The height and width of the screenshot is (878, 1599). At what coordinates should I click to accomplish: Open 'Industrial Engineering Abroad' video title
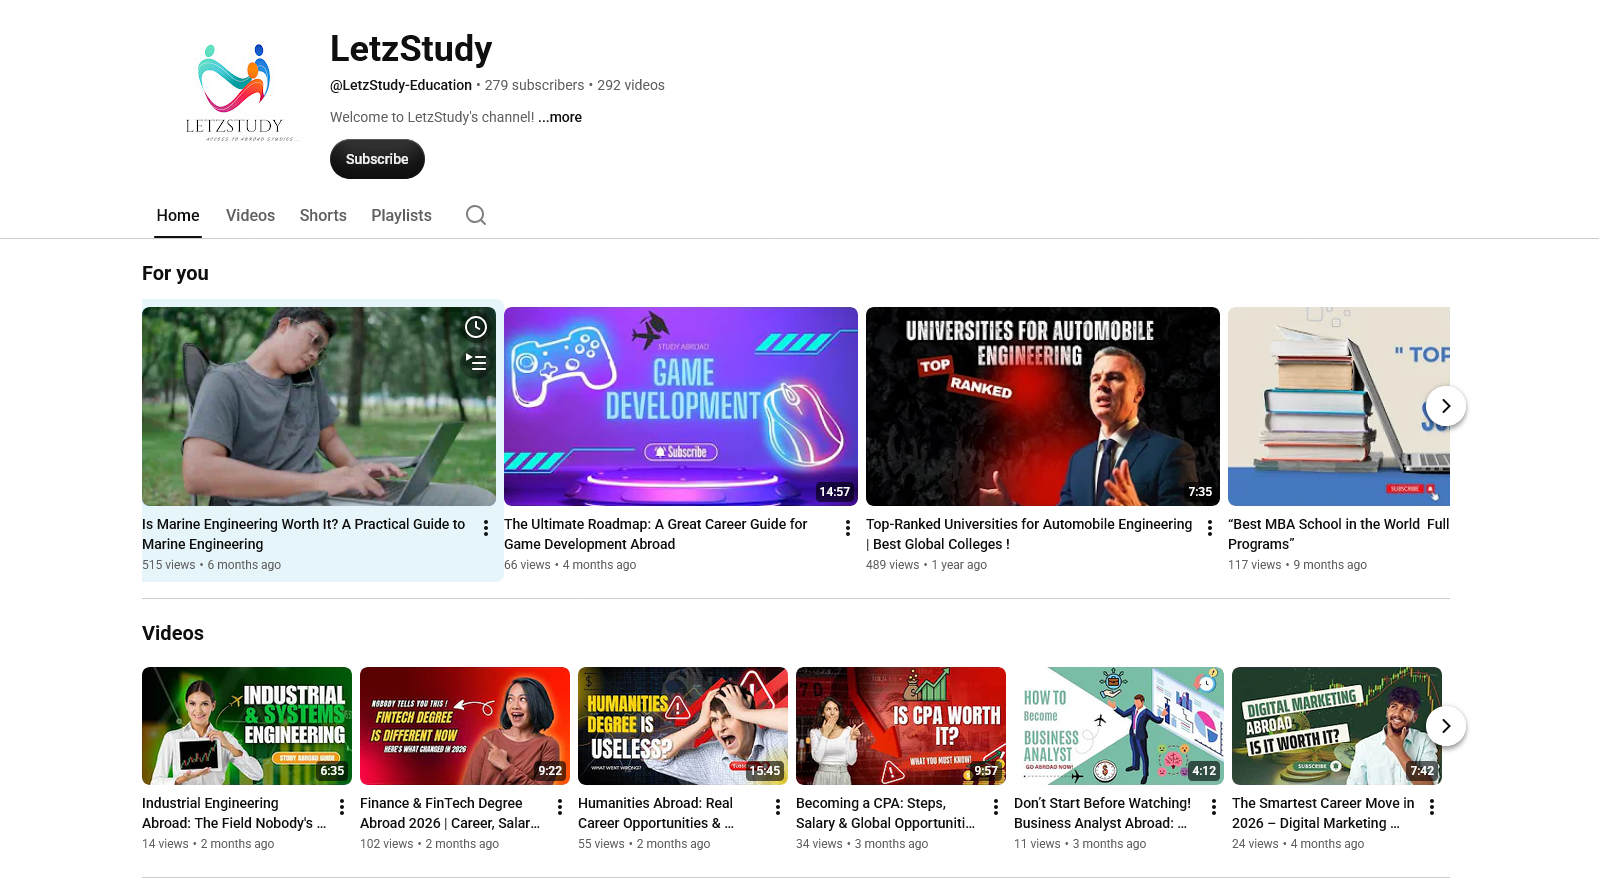coord(234,813)
